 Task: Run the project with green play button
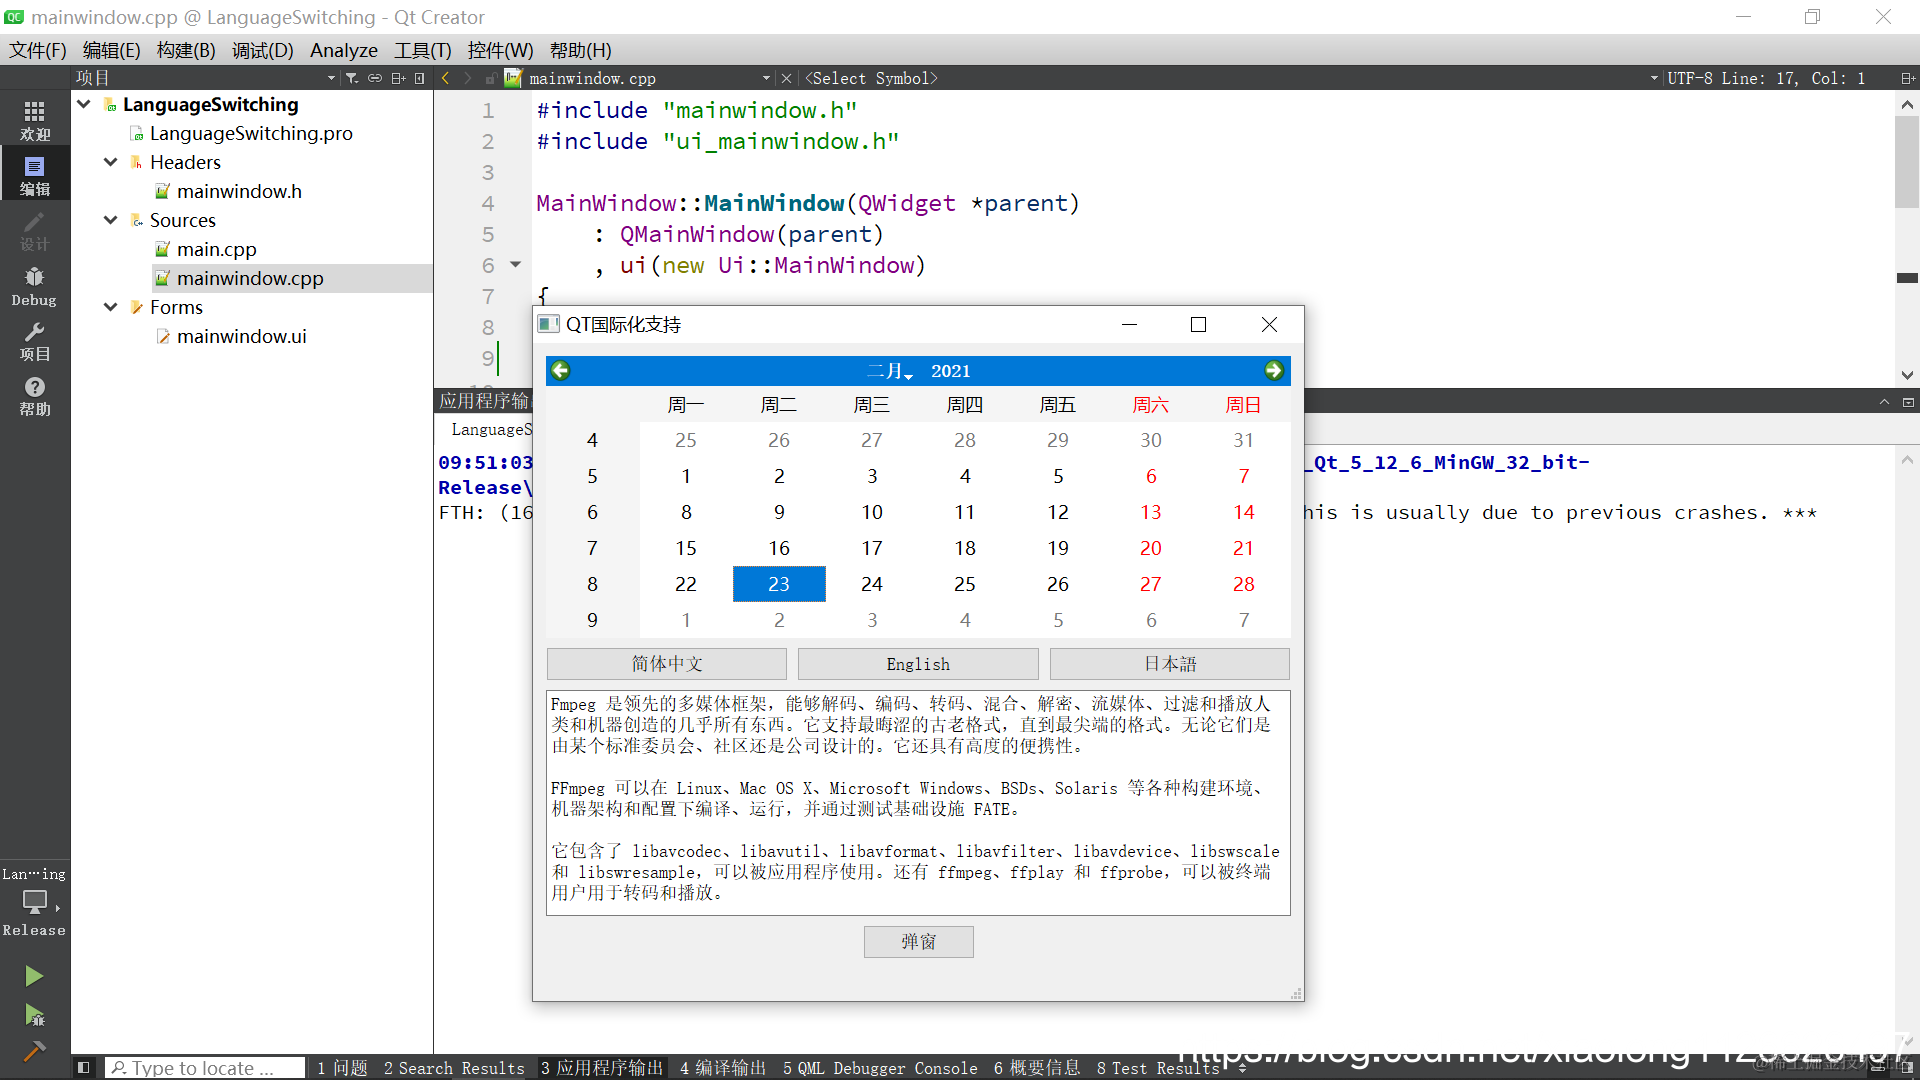(x=34, y=975)
